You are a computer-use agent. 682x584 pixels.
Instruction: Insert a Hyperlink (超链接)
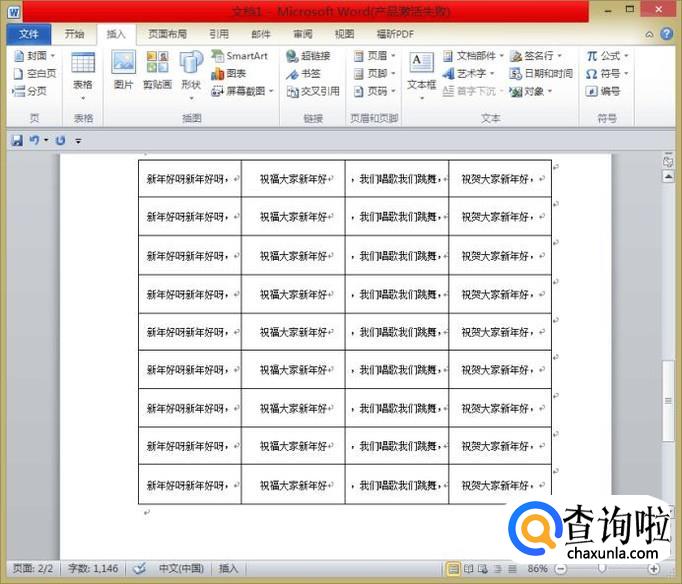308,56
